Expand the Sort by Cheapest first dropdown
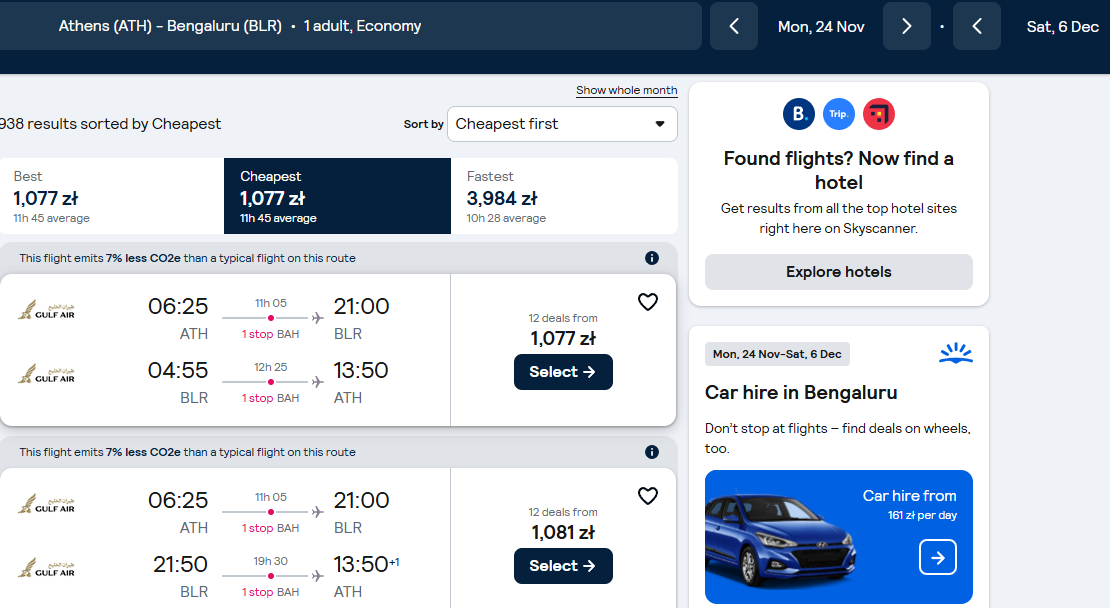Image resolution: width=1110 pixels, height=608 pixels. pyautogui.click(x=563, y=124)
